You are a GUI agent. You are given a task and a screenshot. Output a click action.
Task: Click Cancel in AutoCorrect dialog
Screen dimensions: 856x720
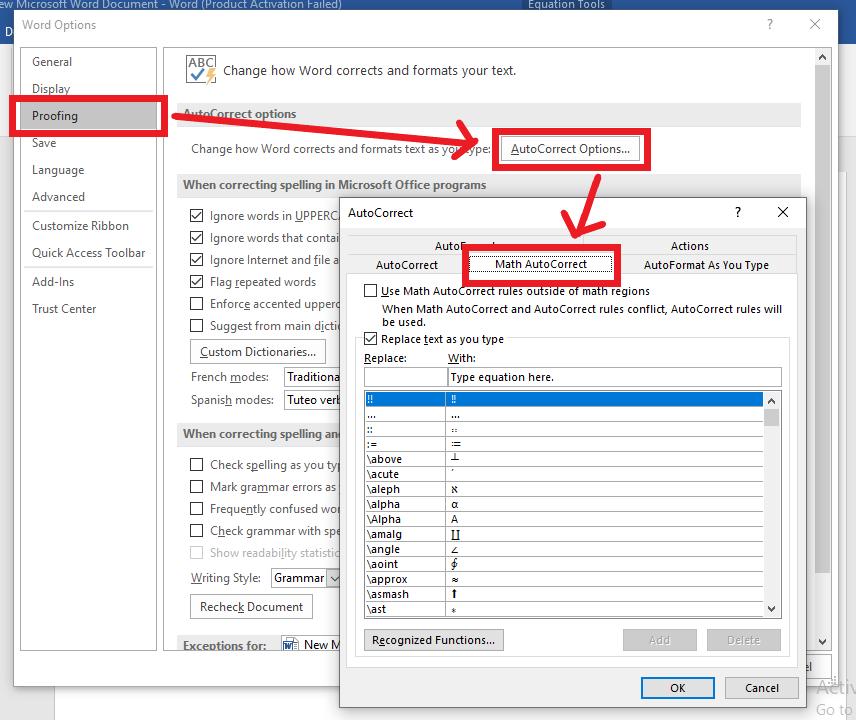(762, 688)
